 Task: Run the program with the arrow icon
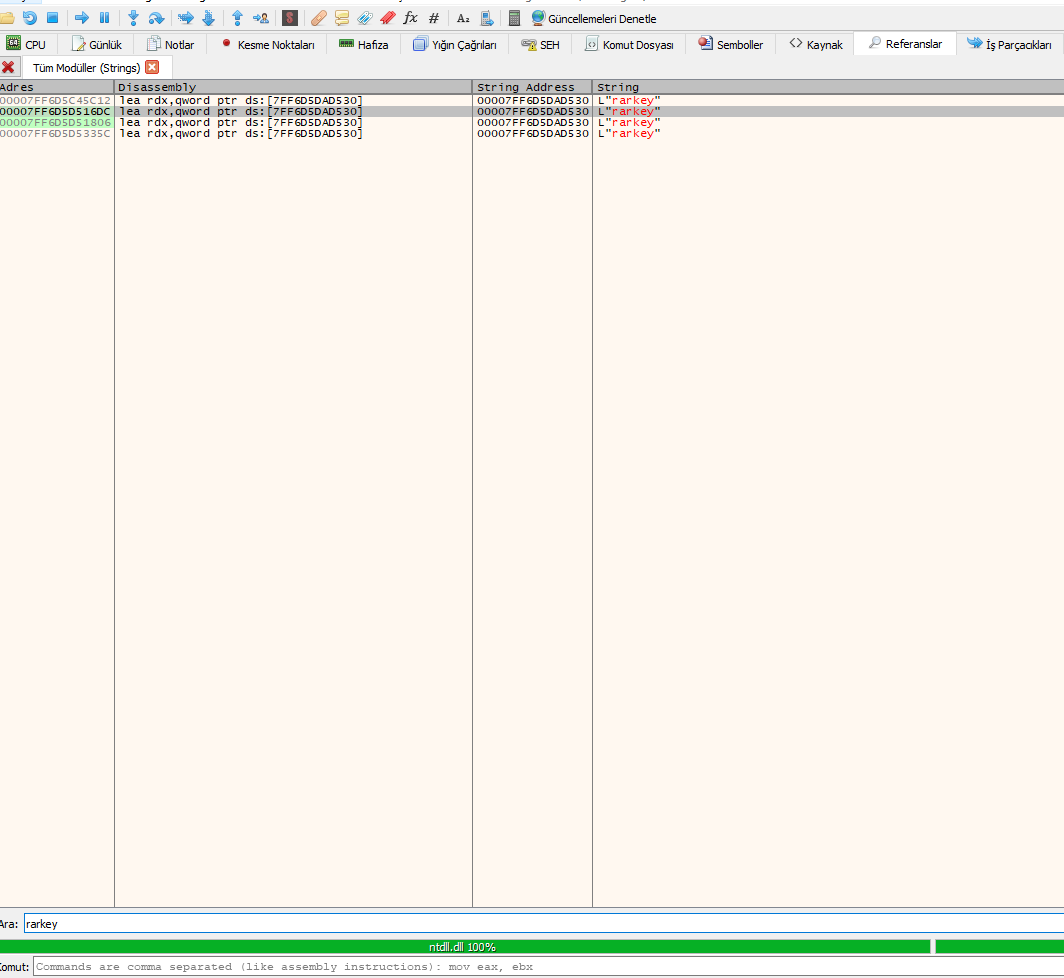(x=81, y=18)
